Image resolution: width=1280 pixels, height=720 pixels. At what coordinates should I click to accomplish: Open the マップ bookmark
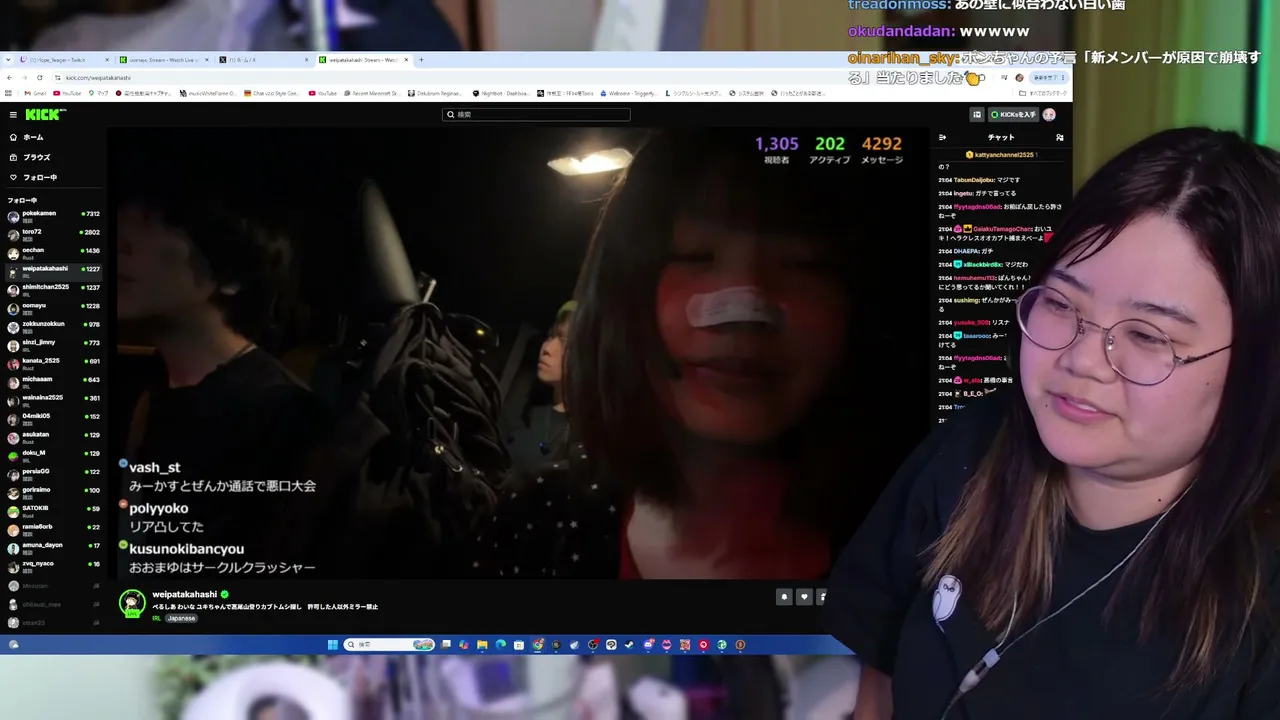99,93
